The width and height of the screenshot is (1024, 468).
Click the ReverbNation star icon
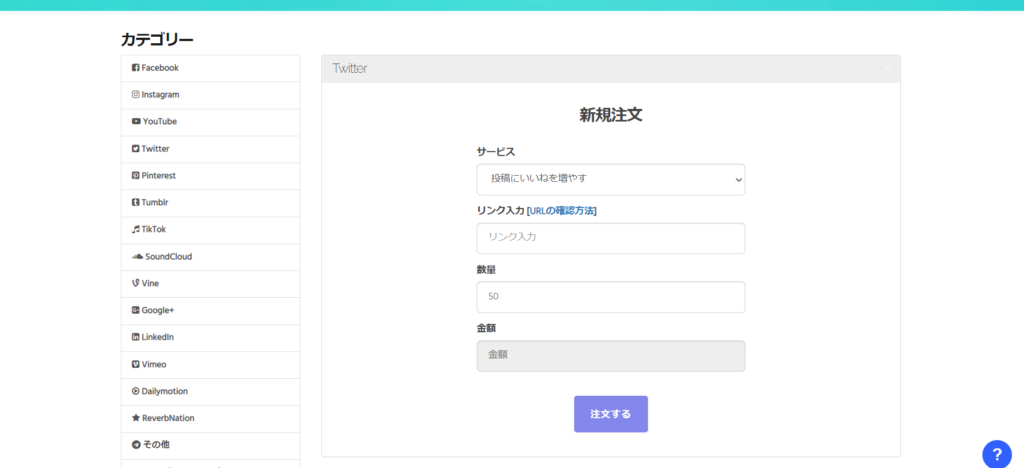[136, 418]
